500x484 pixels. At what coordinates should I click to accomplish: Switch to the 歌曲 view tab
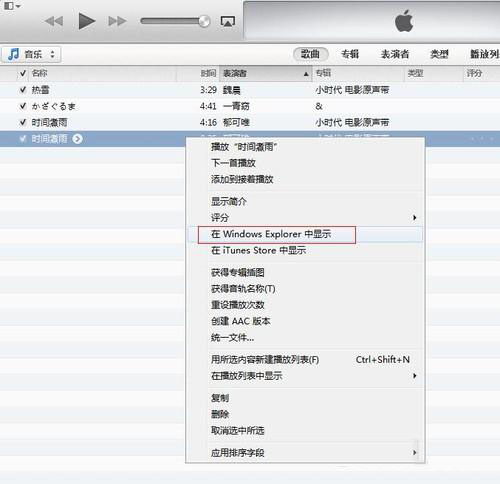tap(310, 54)
